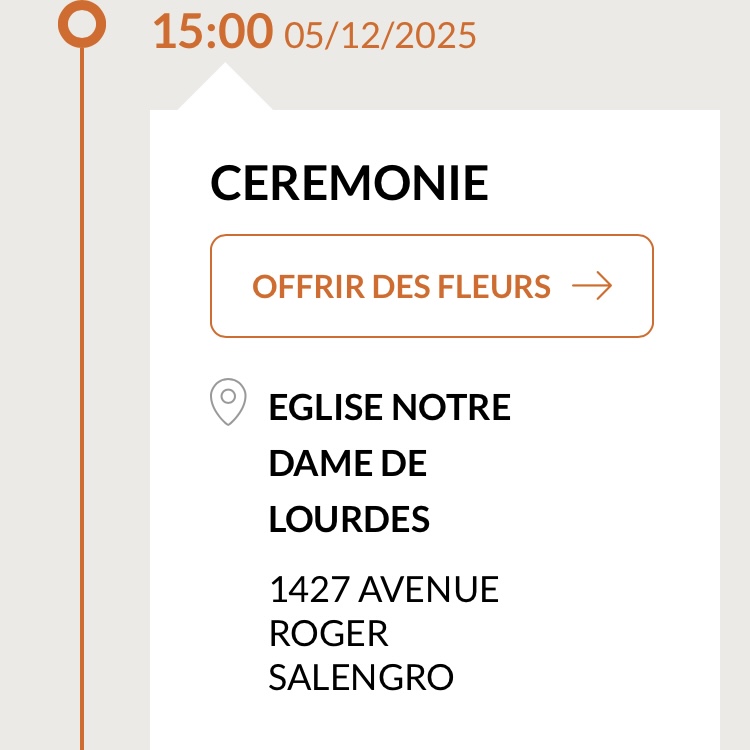Click the EGLISE NOTRE venue line
The image size is (750, 750).
click(389, 408)
